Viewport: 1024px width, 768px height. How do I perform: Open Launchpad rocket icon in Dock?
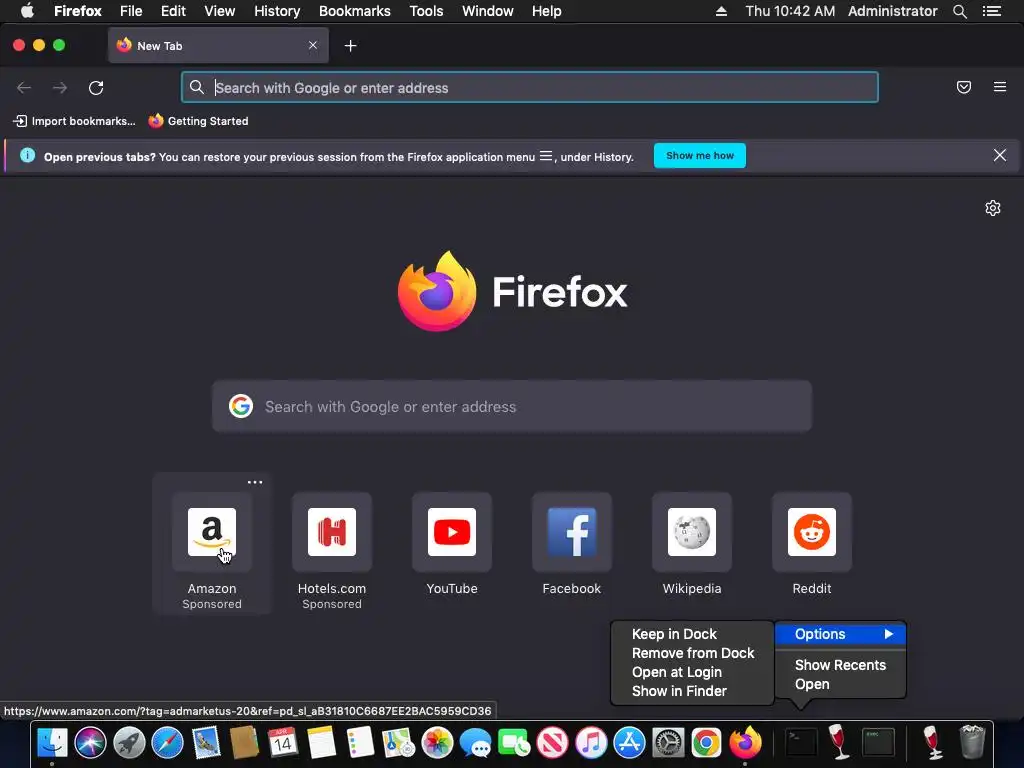click(x=129, y=743)
